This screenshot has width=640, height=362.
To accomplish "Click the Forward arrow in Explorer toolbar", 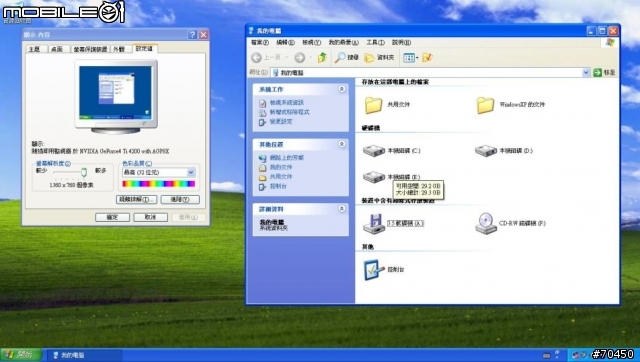I will (300, 58).
